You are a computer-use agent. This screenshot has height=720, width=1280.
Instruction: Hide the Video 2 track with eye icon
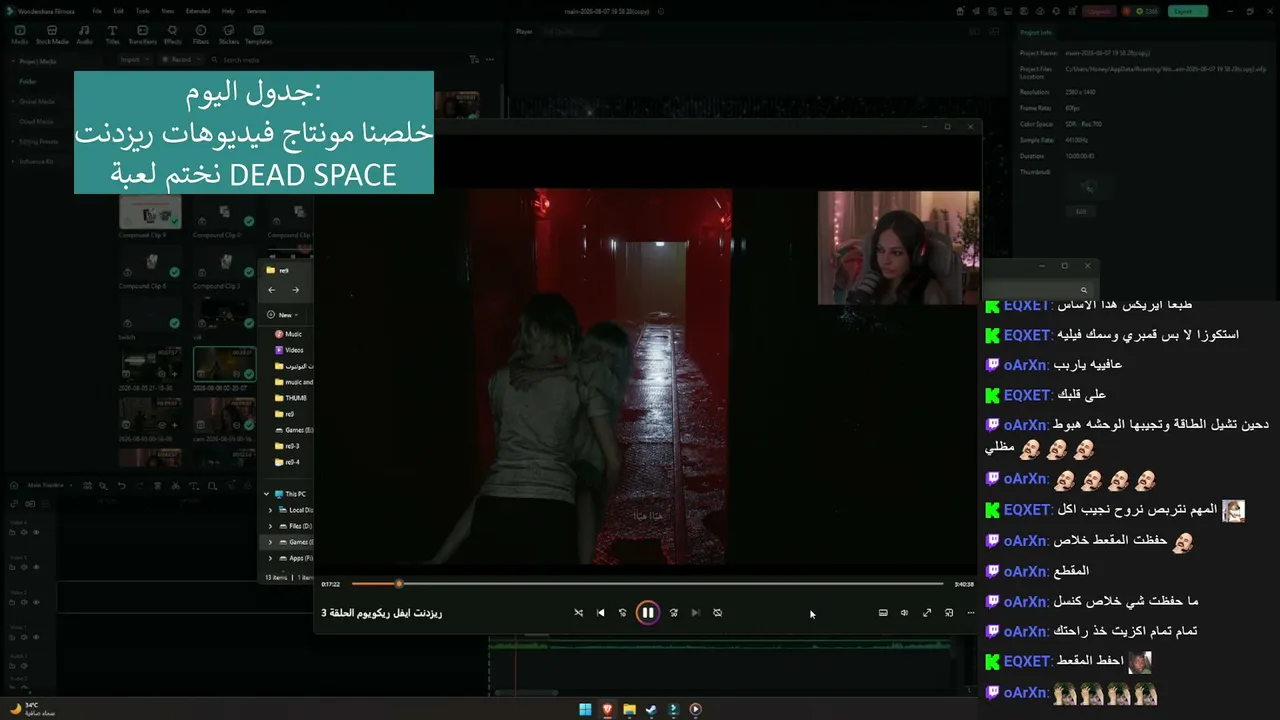(36, 602)
